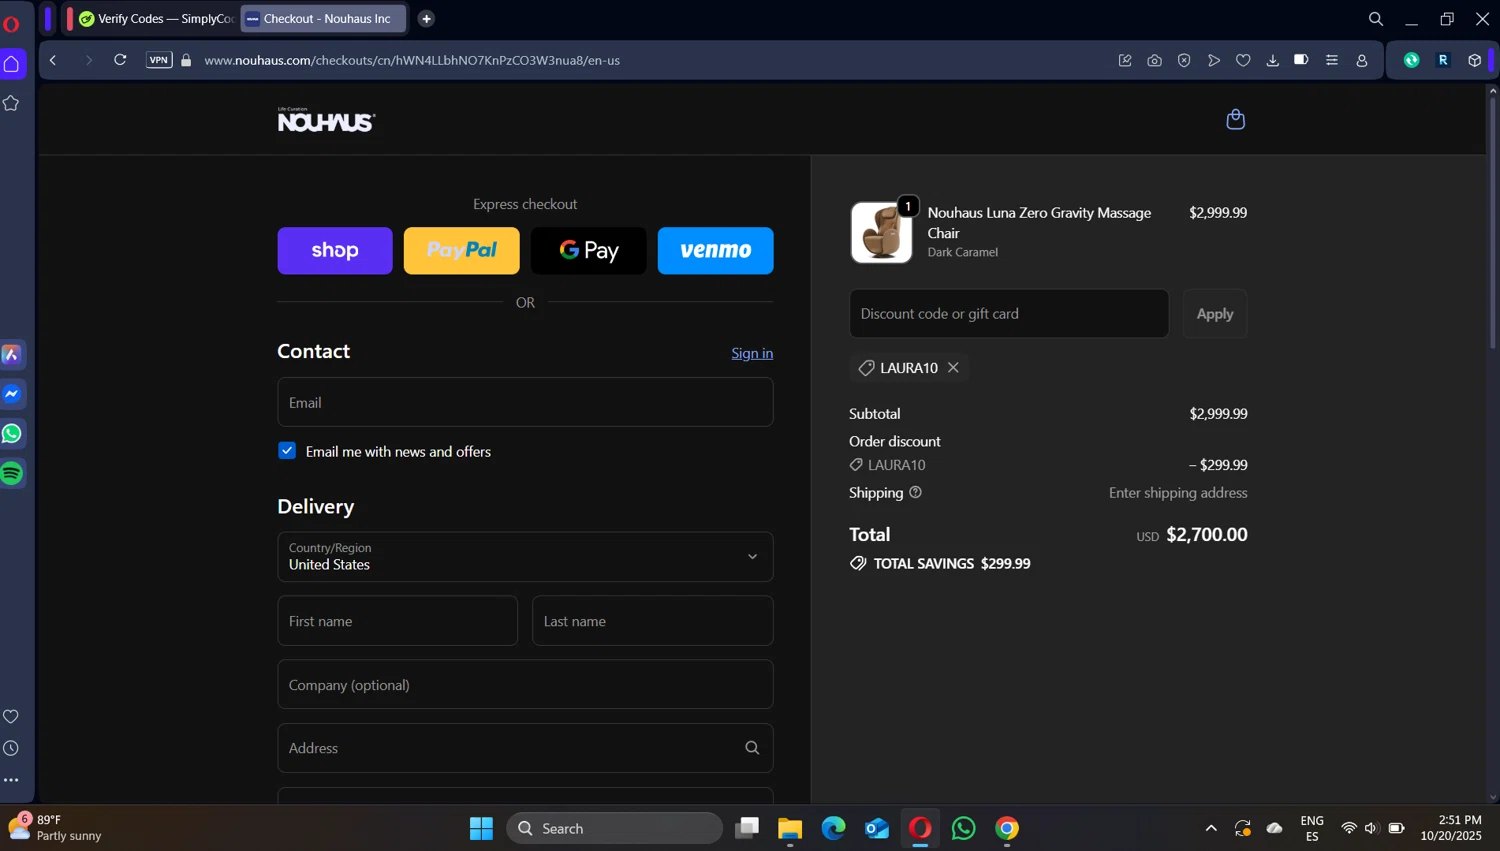1500x851 pixels.
Task: Open browsing history clock icon in sidebar
Action: click(x=11, y=748)
